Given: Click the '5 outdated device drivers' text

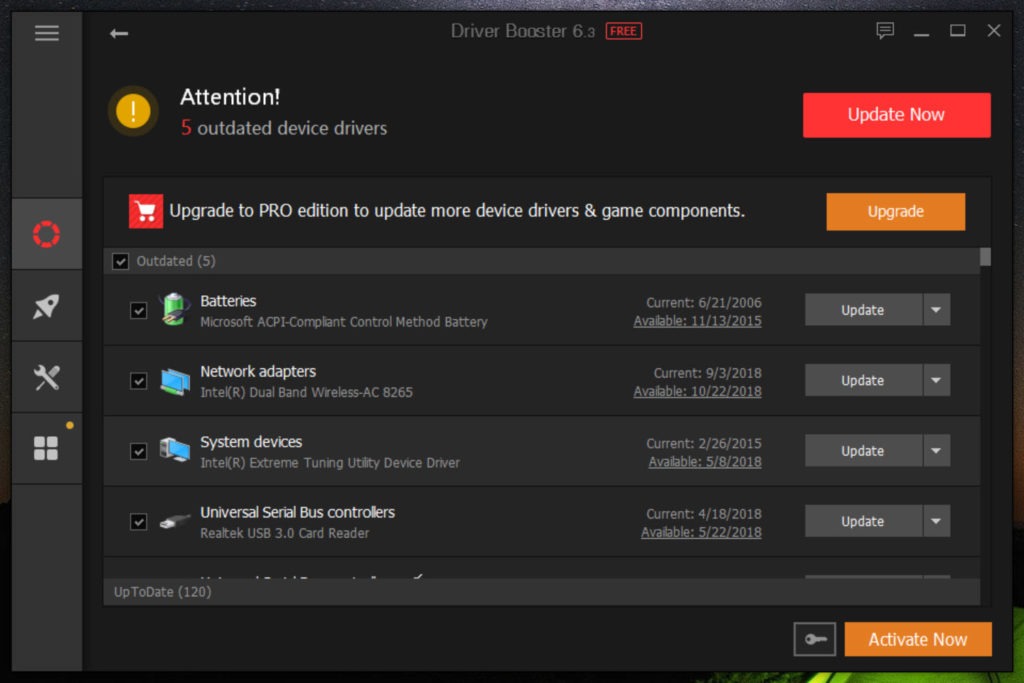Looking at the screenshot, I should pos(284,128).
